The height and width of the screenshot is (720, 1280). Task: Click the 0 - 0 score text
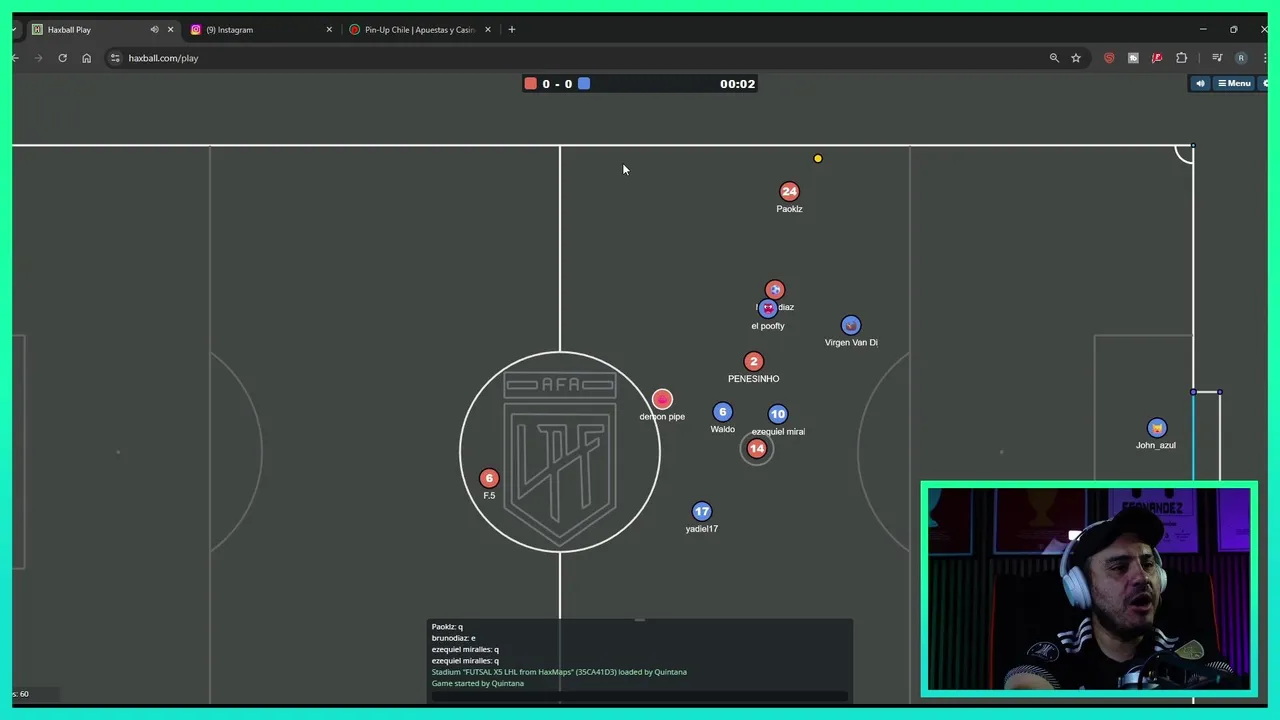pyautogui.click(x=557, y=84)
